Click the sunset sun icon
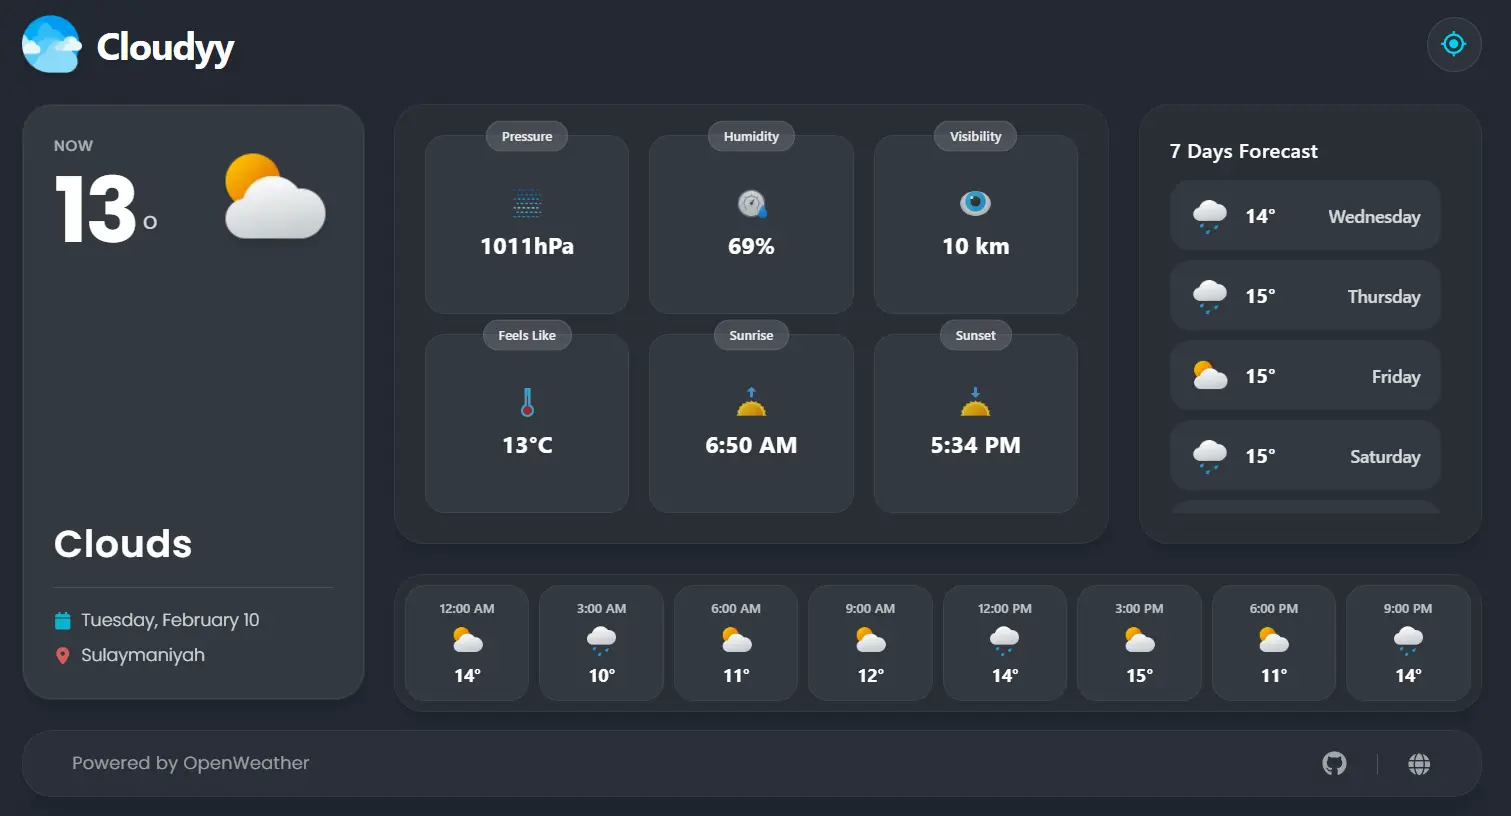Image resolution: width=1511 pixels, height=816 pixels. click(975, 402)
